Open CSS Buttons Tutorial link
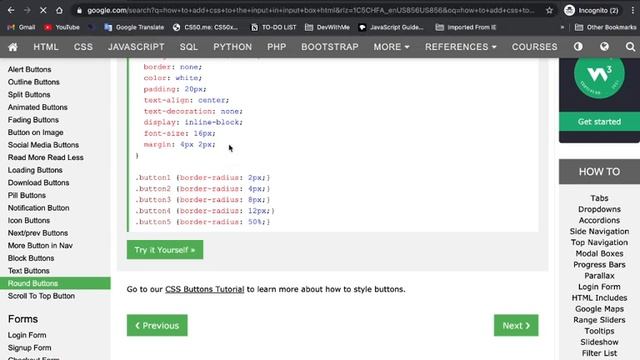The image size is (640, 360). click(x=204, y=289)
